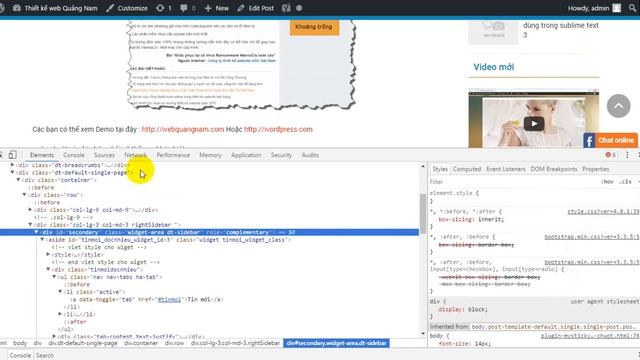640x360 pixels.
Task: Open the updates icon with count 1
Action: click(164, 8)
